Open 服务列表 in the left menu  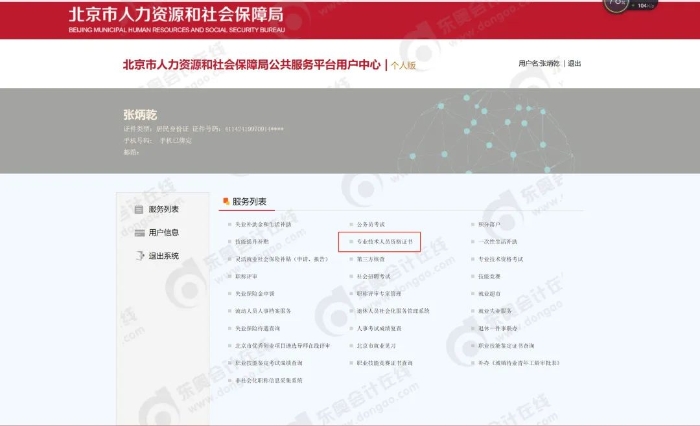tap(163, 209)
